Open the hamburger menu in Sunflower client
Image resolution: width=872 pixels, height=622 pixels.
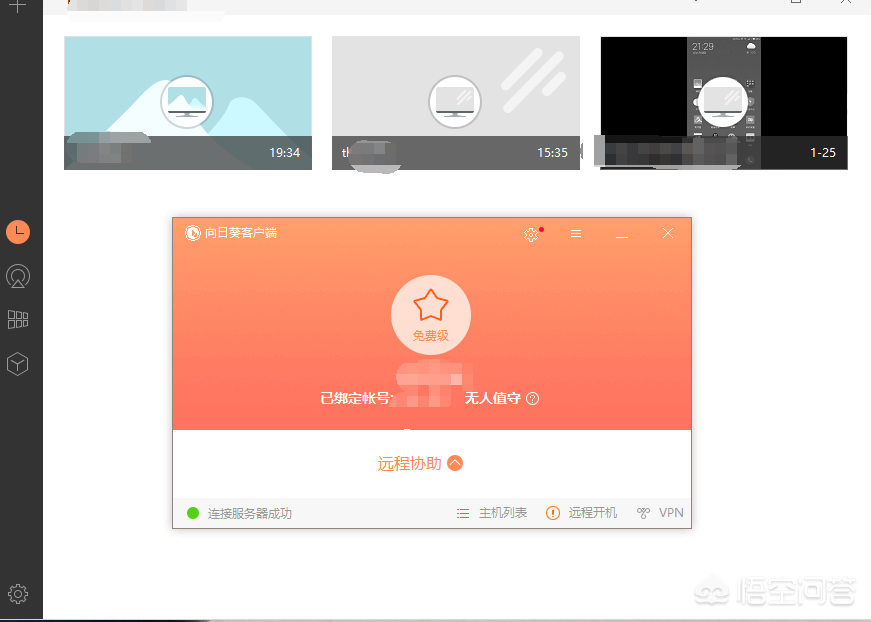pos(576,234)
